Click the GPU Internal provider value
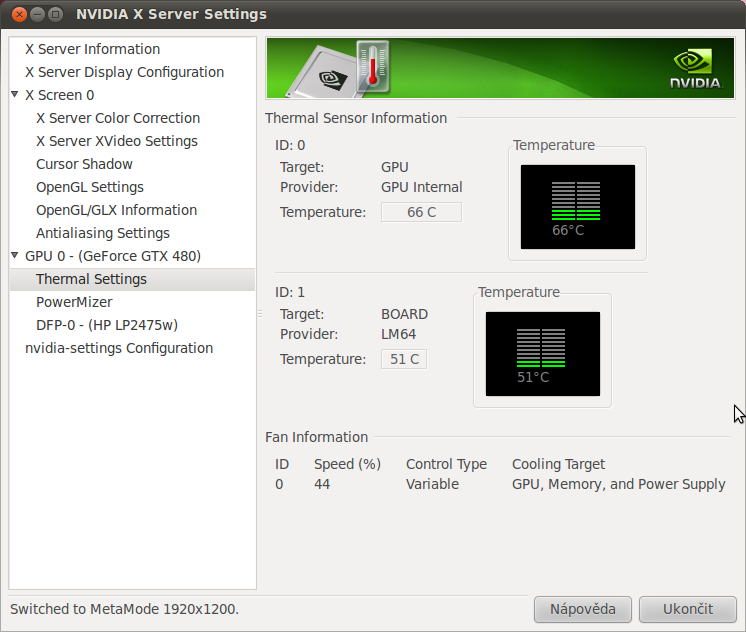746x632 pixels. coord(422,187)
